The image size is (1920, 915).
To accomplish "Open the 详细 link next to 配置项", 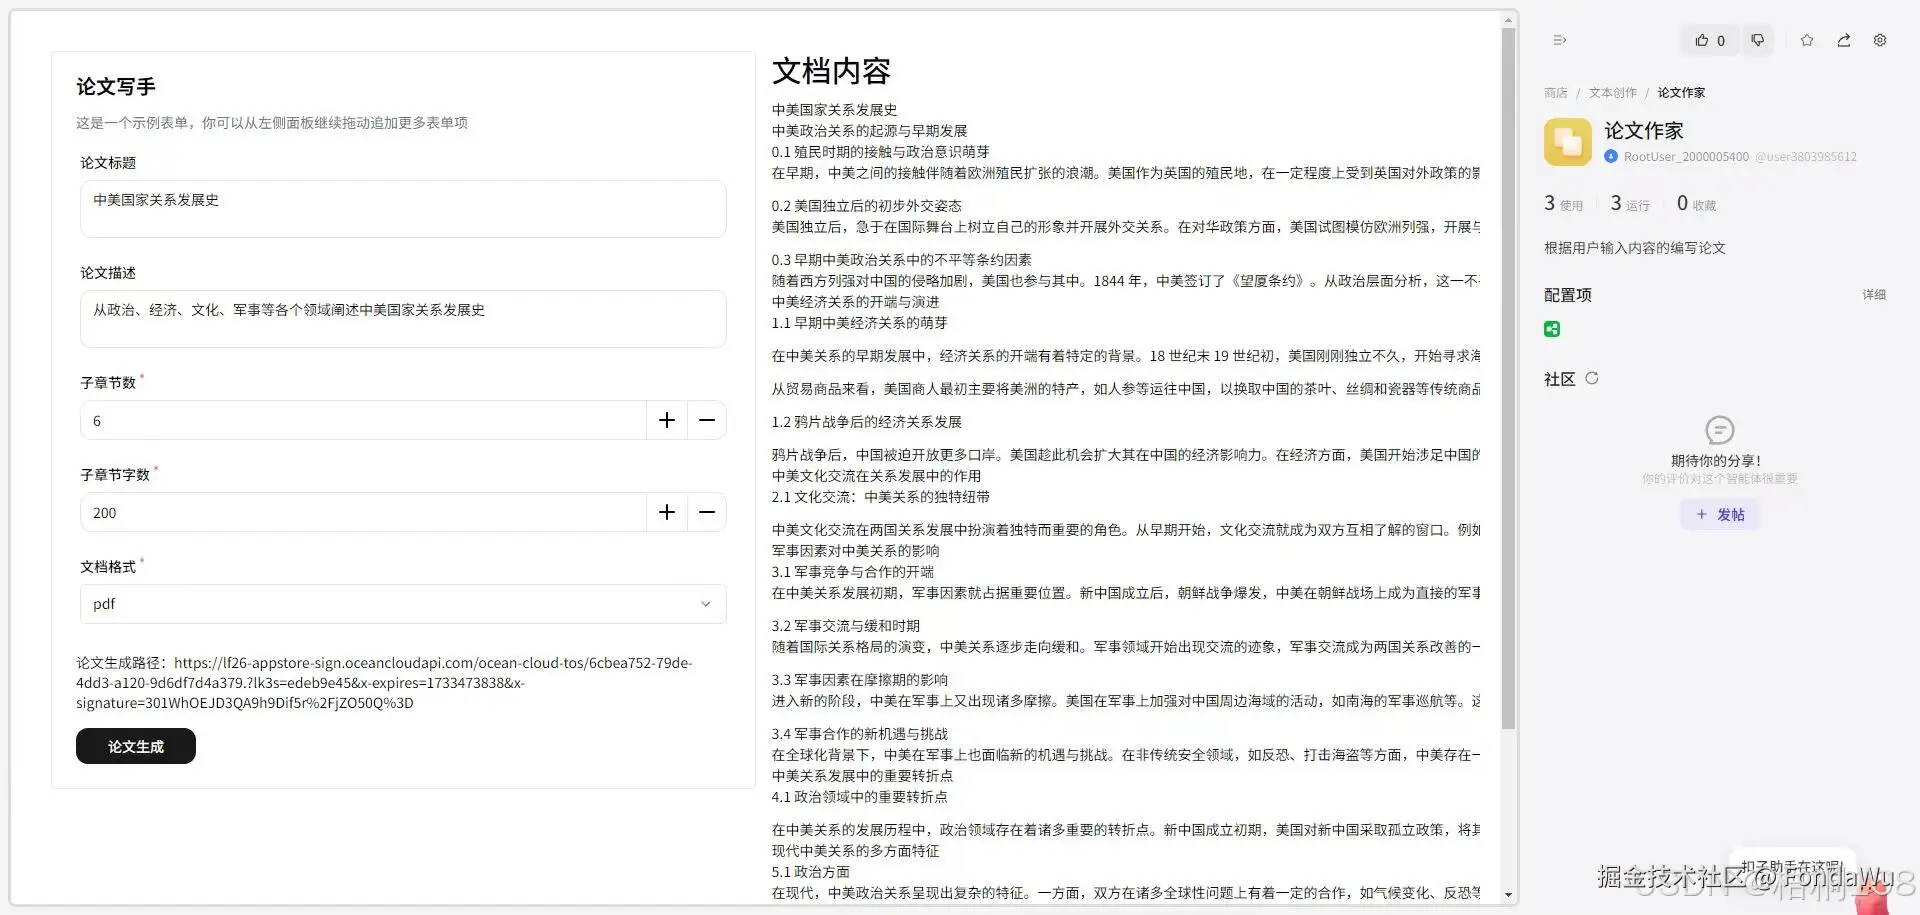I will 1873,294.
